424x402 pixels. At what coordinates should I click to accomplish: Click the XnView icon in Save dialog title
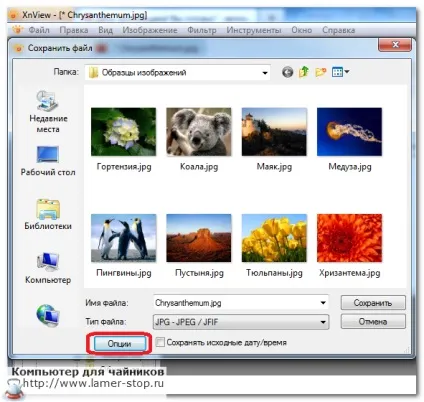[x=19, y=48]
